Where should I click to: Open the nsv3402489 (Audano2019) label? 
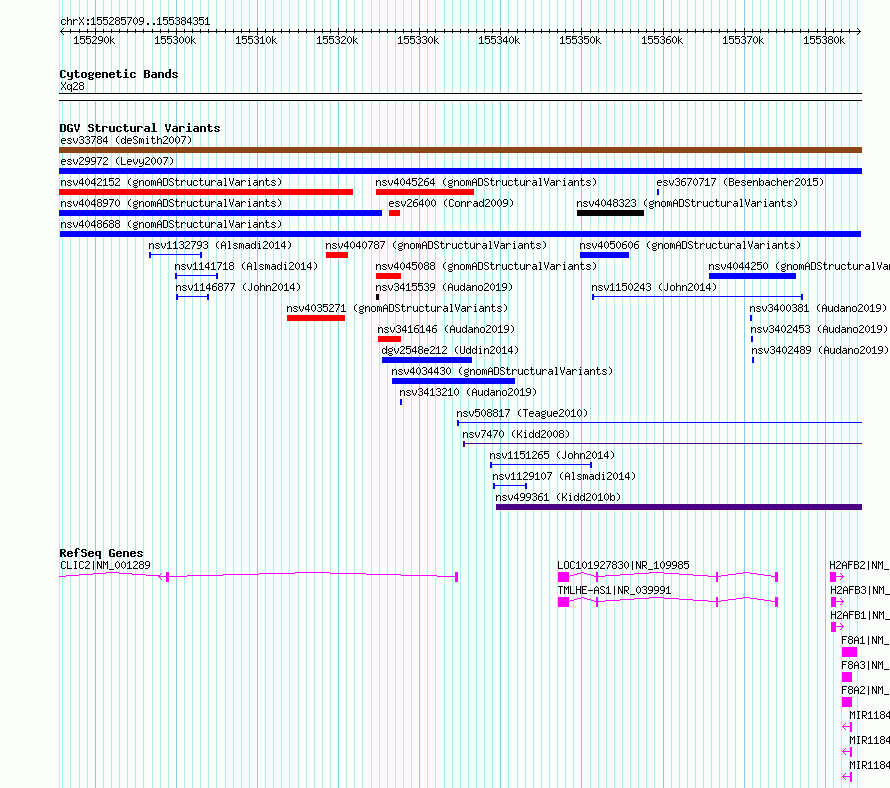pos(820,350)
